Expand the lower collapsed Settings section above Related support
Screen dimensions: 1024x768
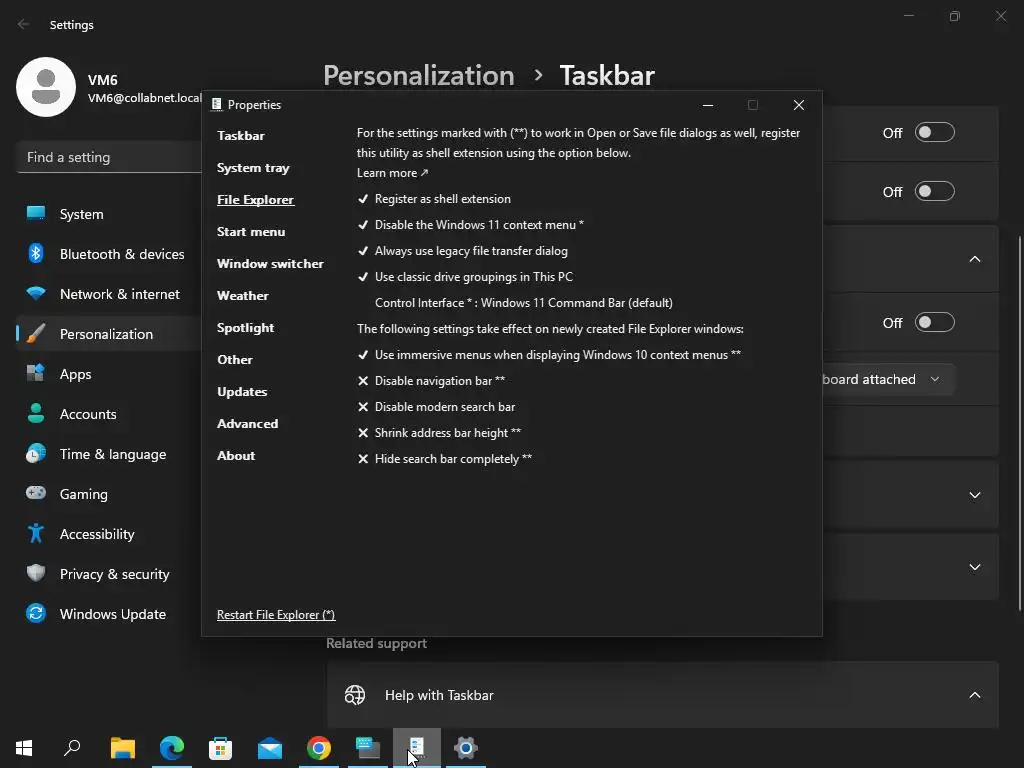(x=974, y=567)
